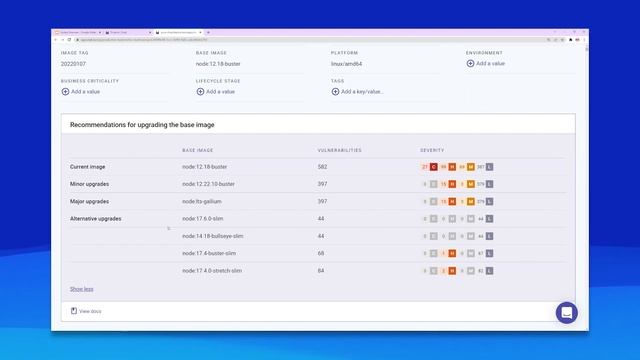Click the View docs document icon
The width and height of the screenshot is (640, 360).
point(74,311)
